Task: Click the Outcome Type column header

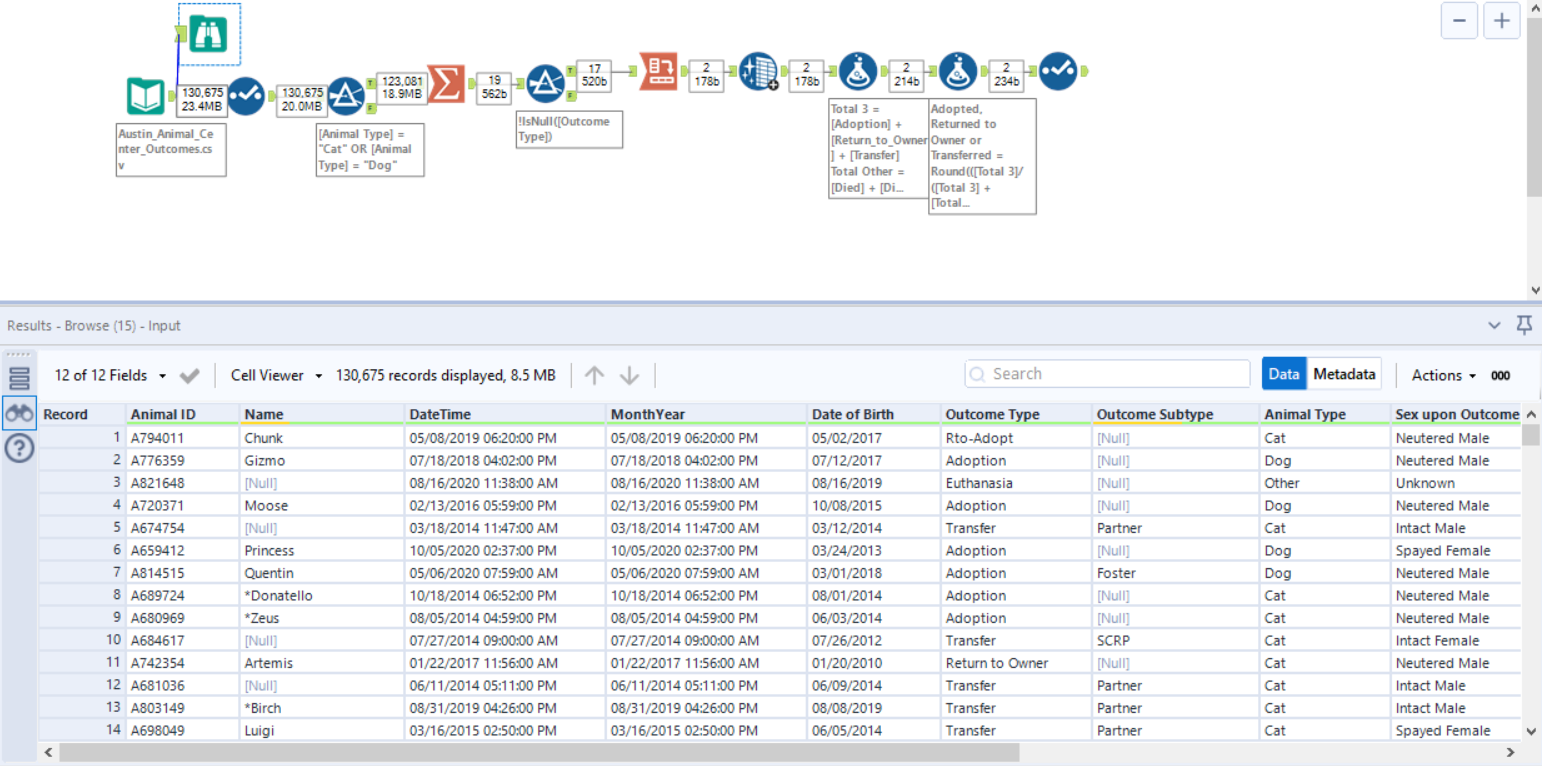Action: [x=992, y=414]
